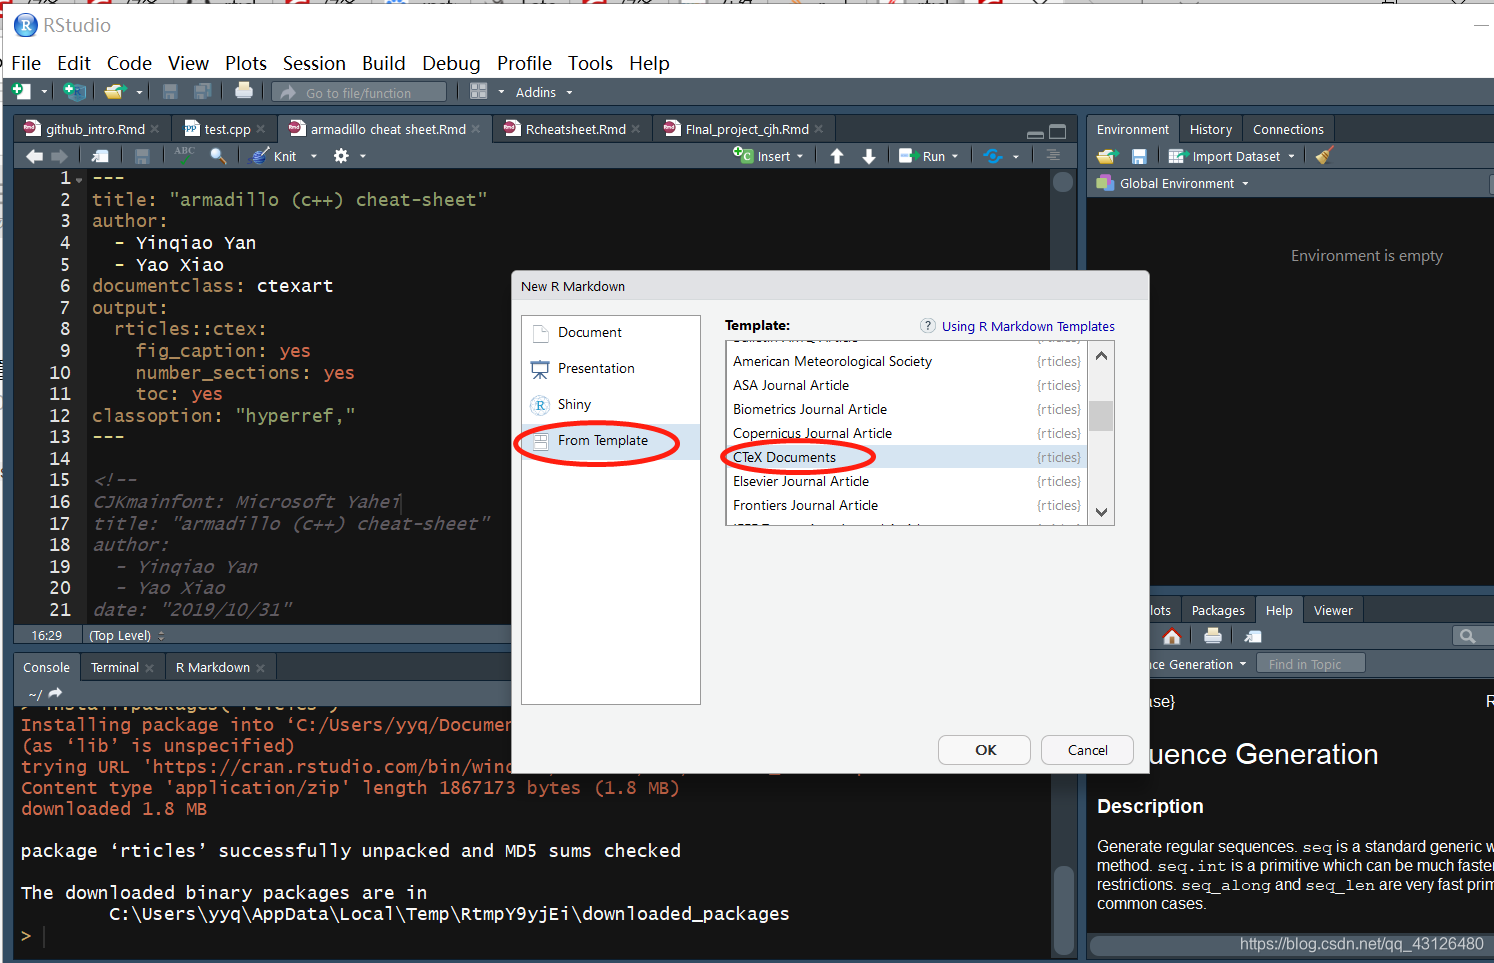Click template list scroll down arrow
This screenshot has width=1494, height=963.
tap(1101, 512)
